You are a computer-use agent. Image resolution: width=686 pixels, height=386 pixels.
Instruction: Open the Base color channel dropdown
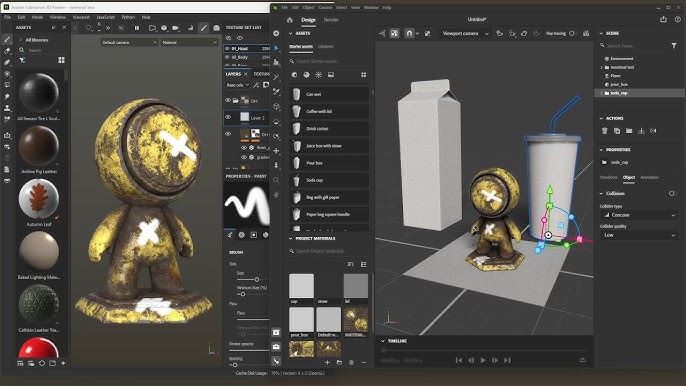[238, 85]
